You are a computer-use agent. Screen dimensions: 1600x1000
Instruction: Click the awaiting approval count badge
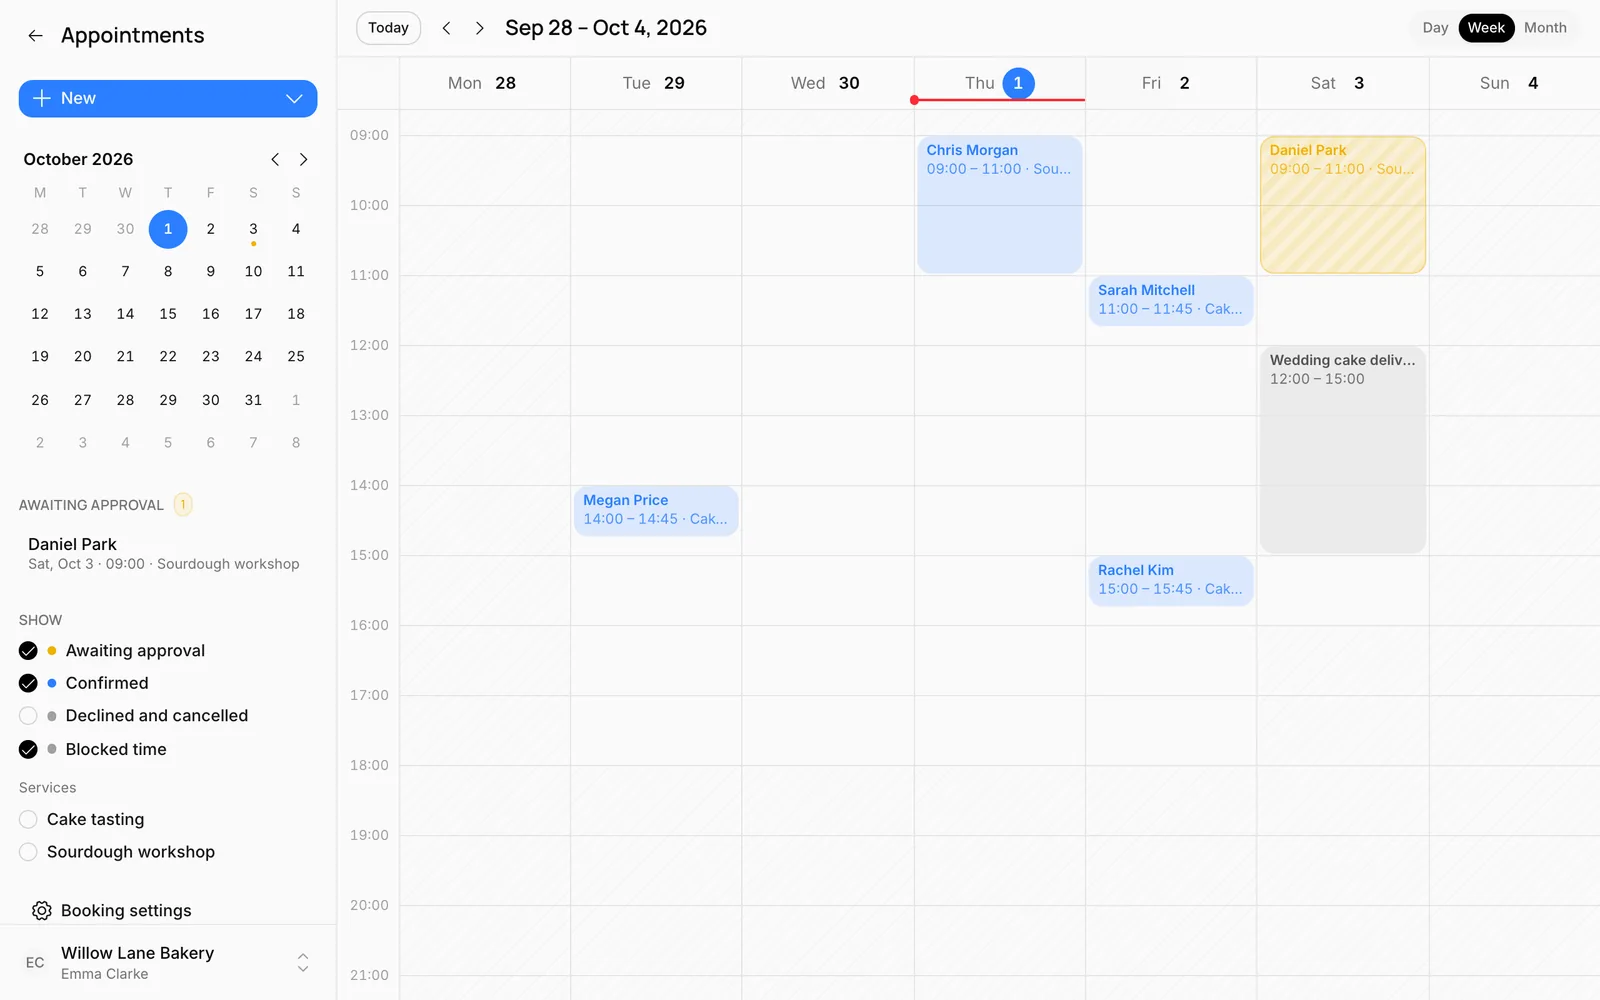coord(183,504)
